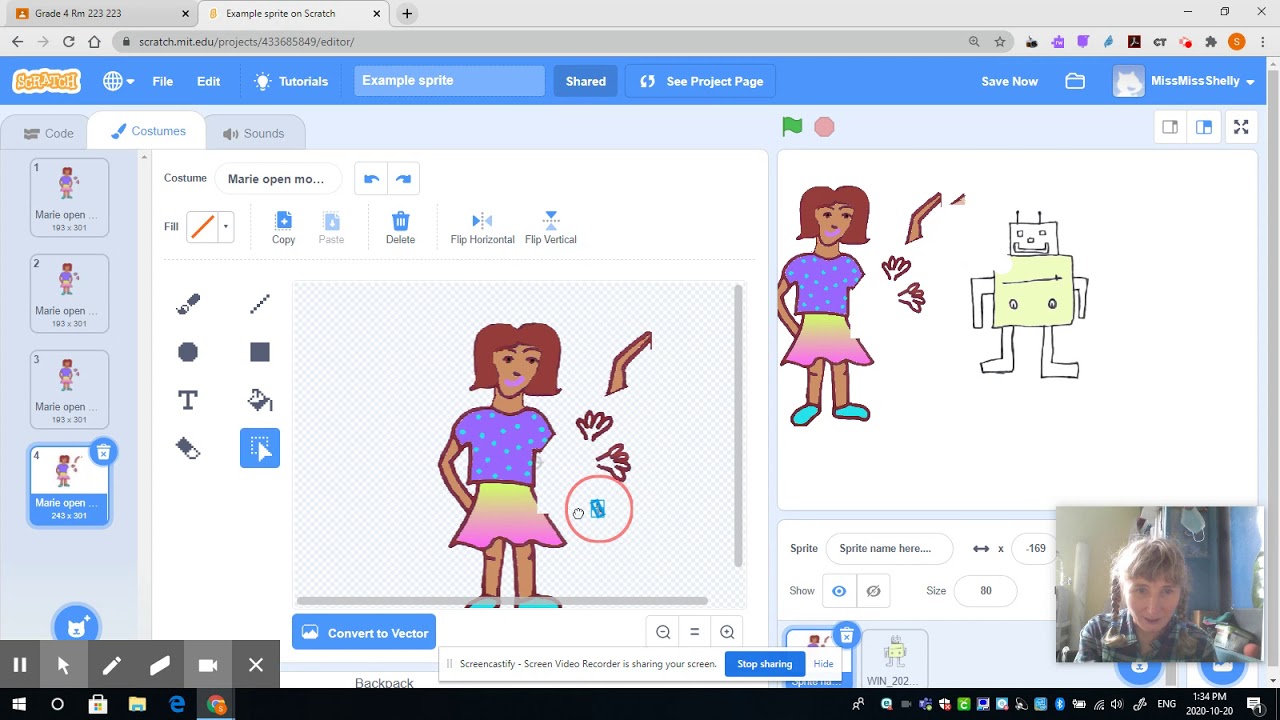Stop project with red stop sign
The width and height of the screenshot is (1280, 720).
[x=824, y=127]
